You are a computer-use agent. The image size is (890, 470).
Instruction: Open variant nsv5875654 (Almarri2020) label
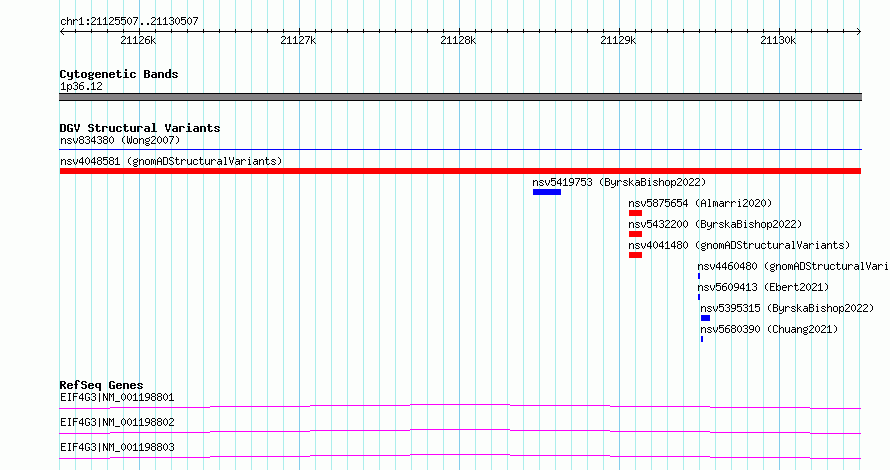click(x=700, y=203)
